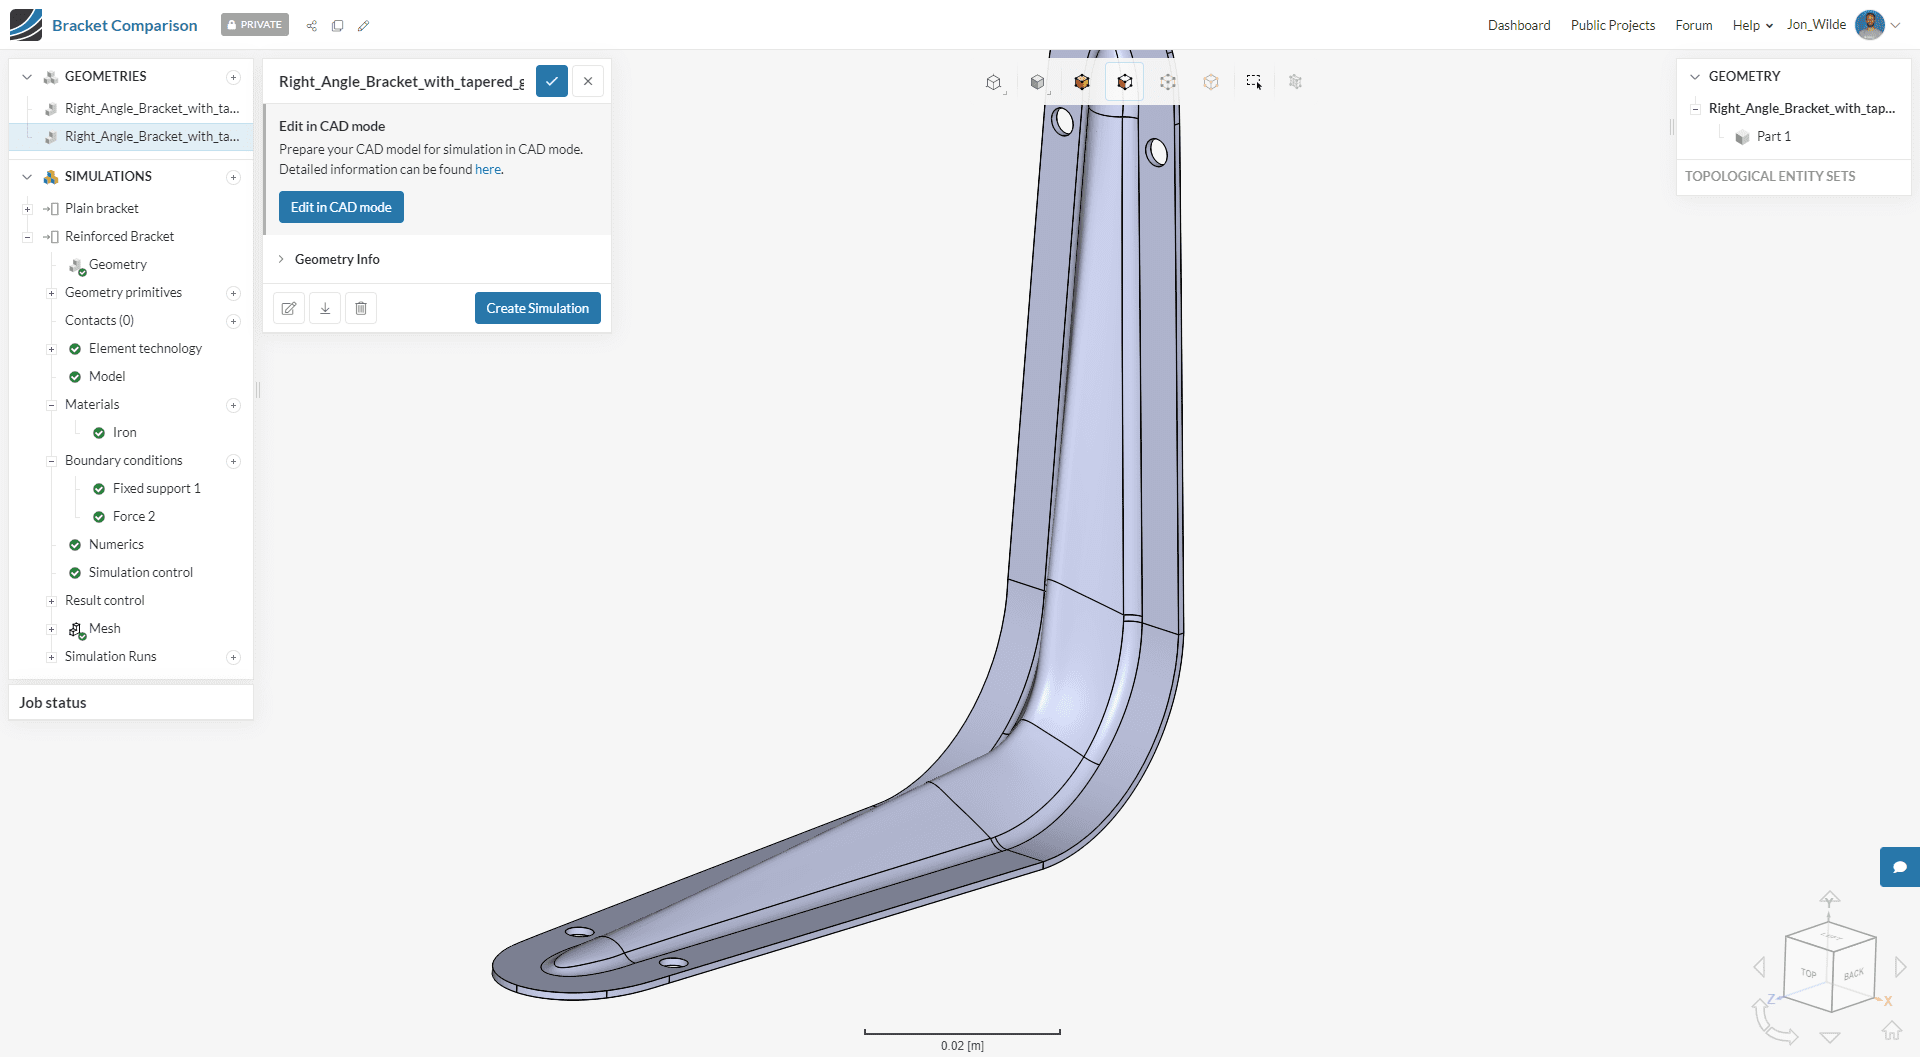Click the pencil edit project icon in header

pos(364,26)
